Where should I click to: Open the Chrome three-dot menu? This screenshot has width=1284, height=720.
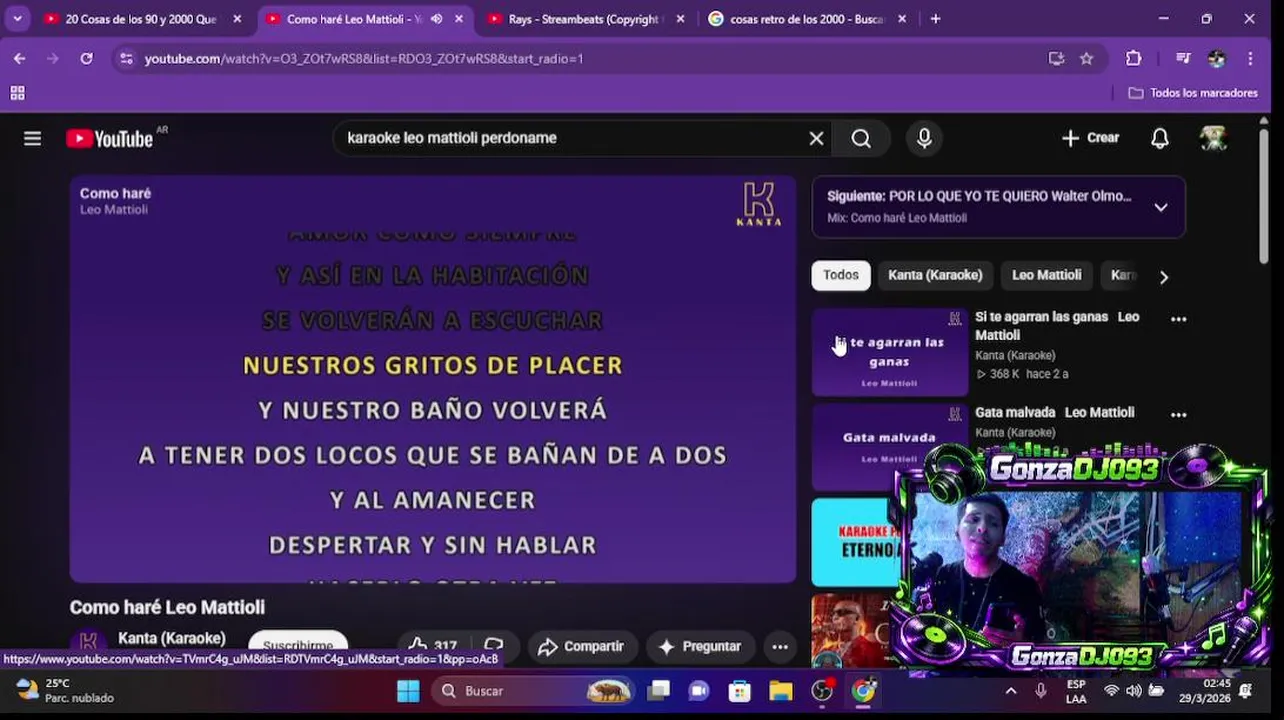tap(1250, 59)
